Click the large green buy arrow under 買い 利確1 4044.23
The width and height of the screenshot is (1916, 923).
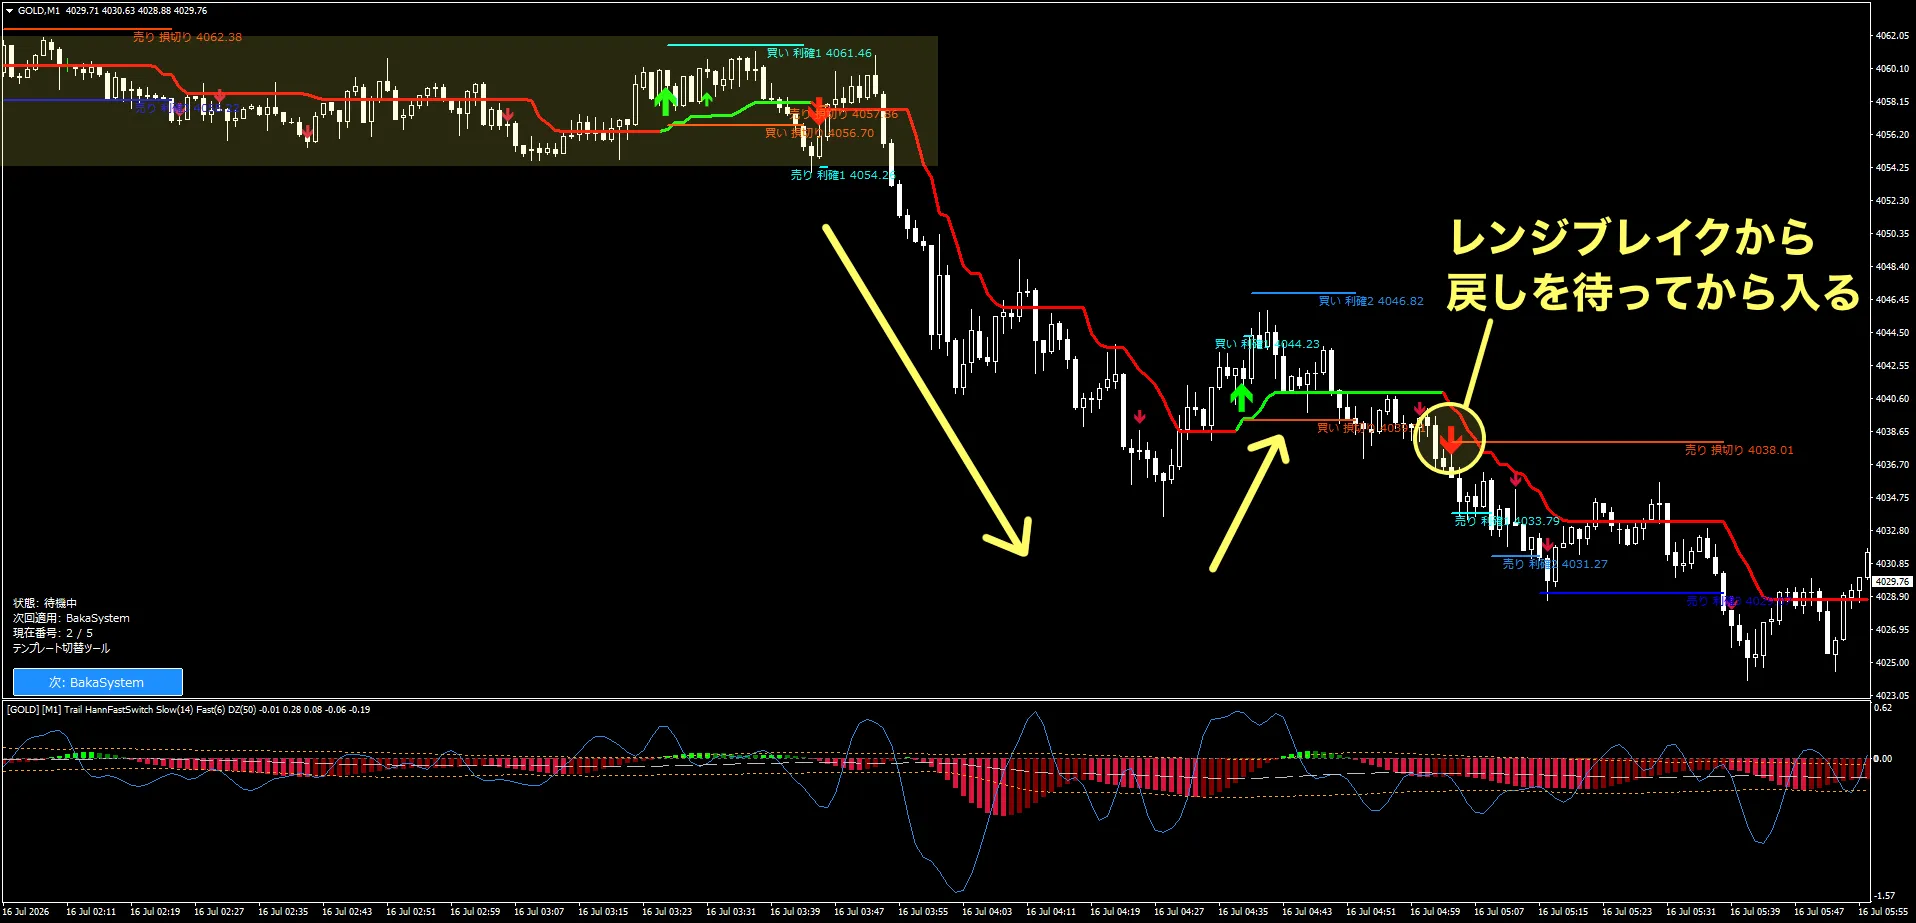(x=1241, y=398)
